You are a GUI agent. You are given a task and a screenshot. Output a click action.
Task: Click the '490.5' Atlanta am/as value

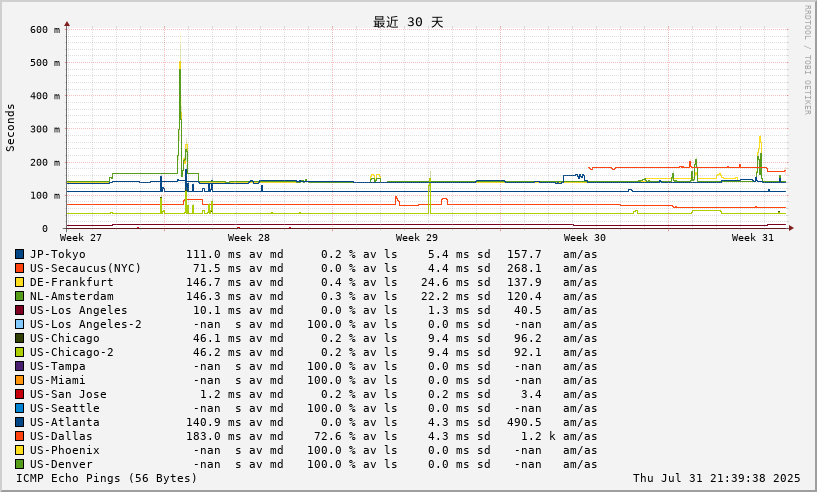click(524, 423)
